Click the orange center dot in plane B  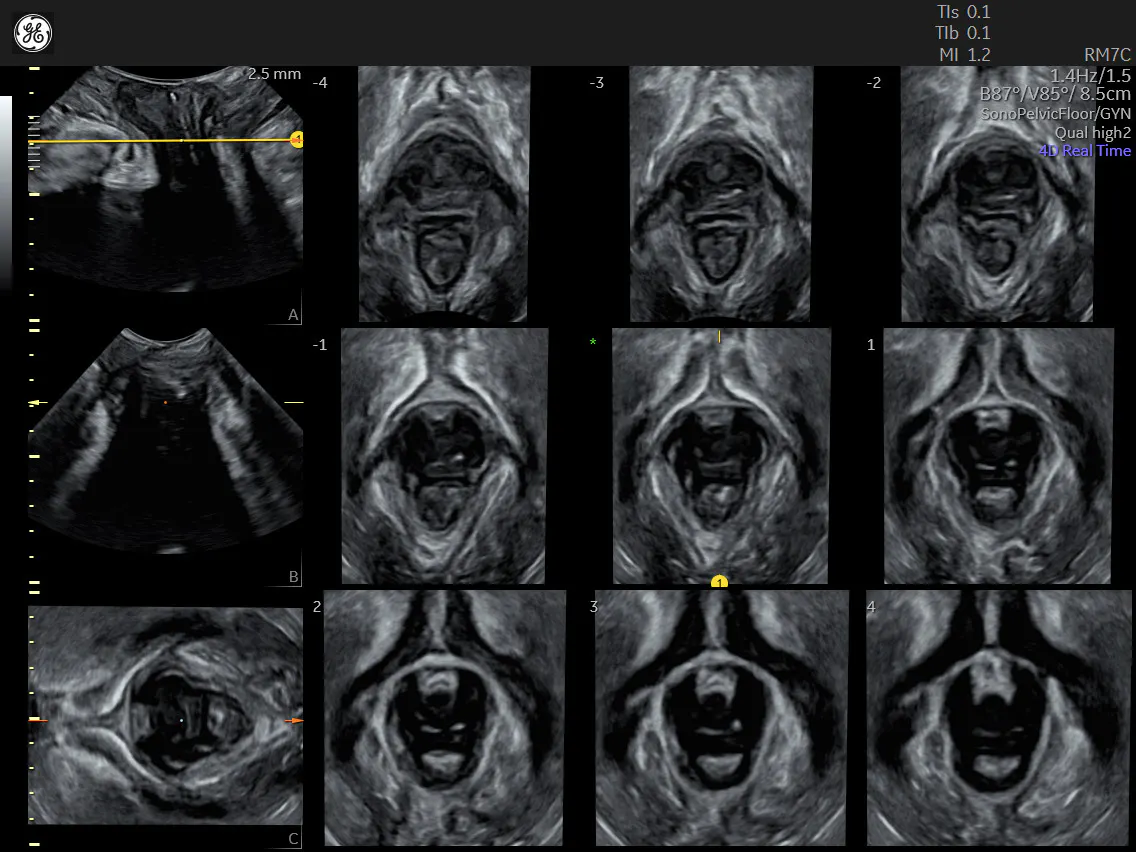click(x=166, y=401)
